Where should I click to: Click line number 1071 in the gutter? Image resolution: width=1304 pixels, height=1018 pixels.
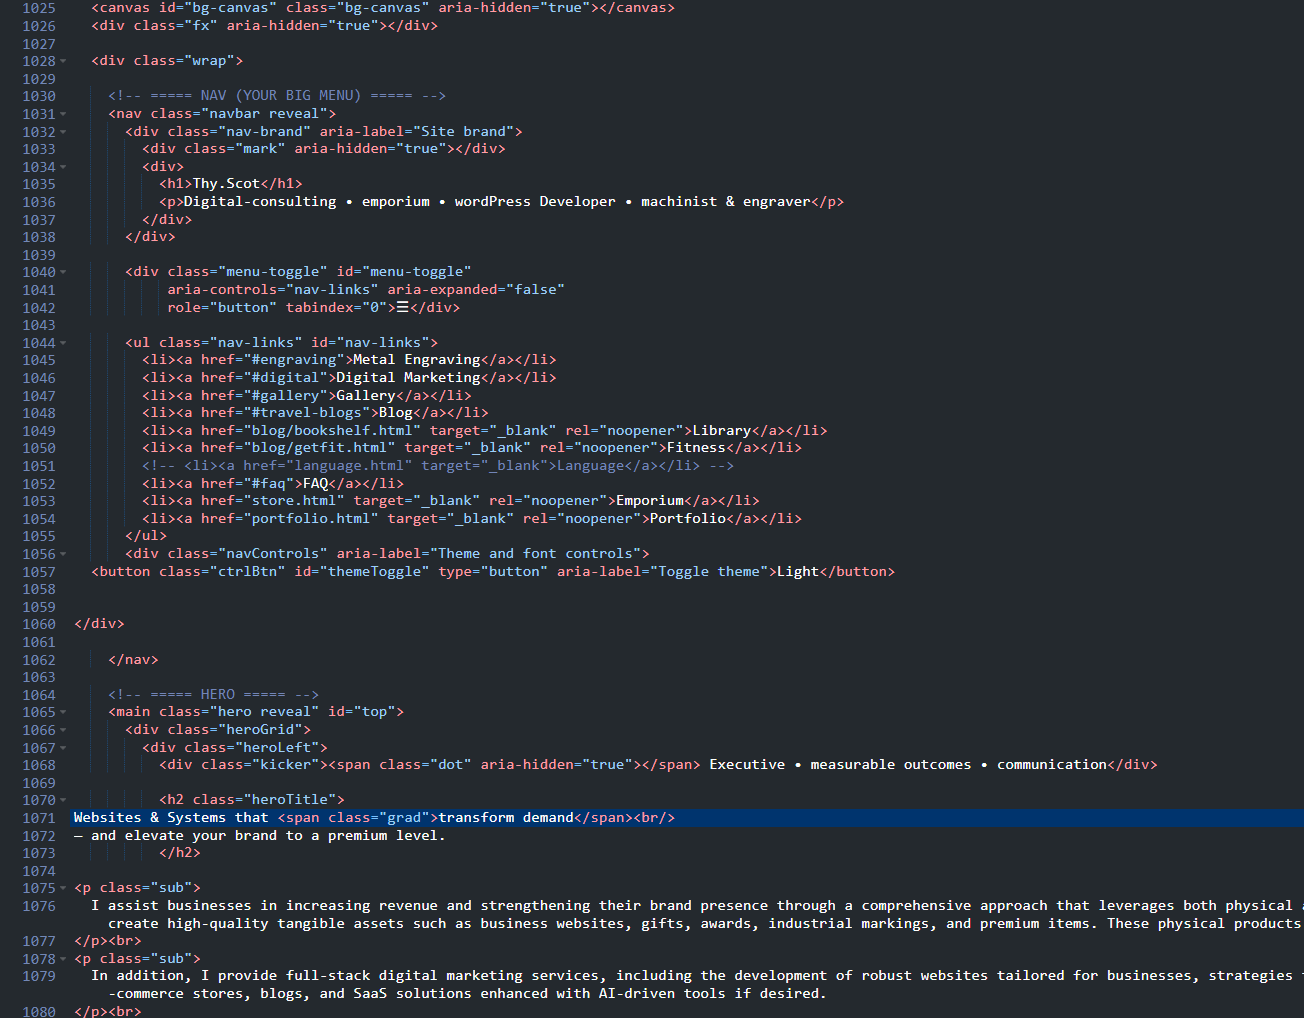(x=39, y=818)
